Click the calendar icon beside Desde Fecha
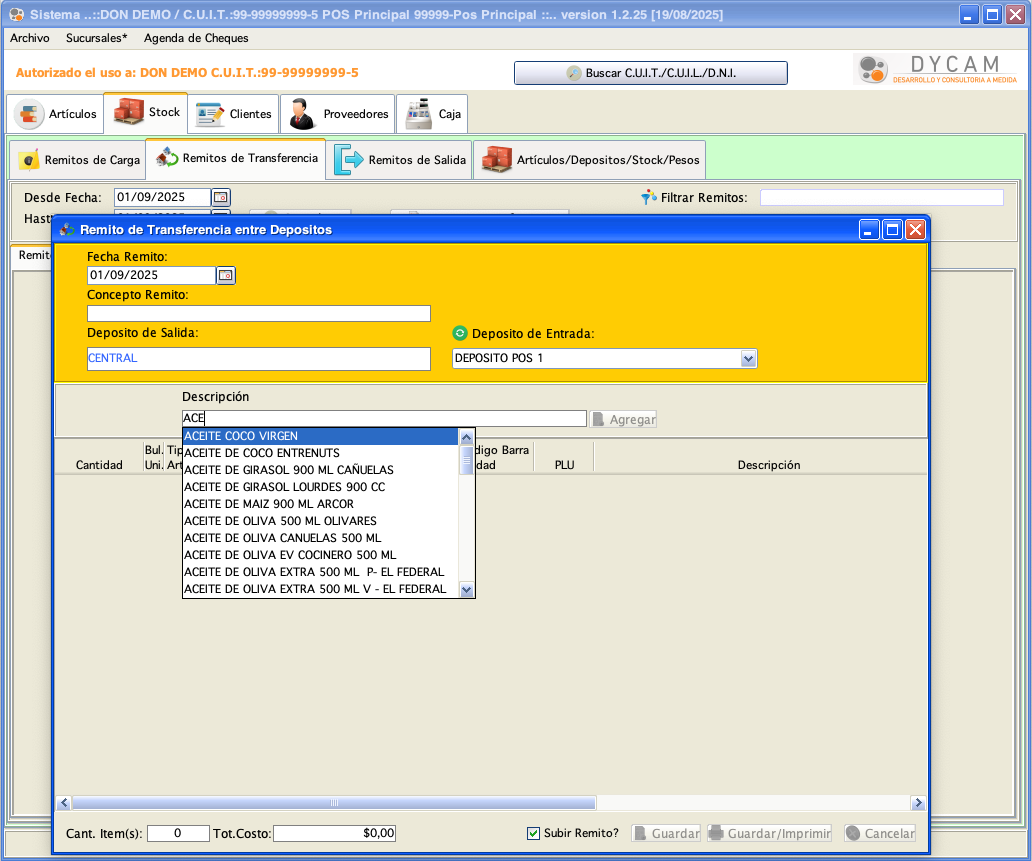 pyautogui.click(x=221, y=197)
